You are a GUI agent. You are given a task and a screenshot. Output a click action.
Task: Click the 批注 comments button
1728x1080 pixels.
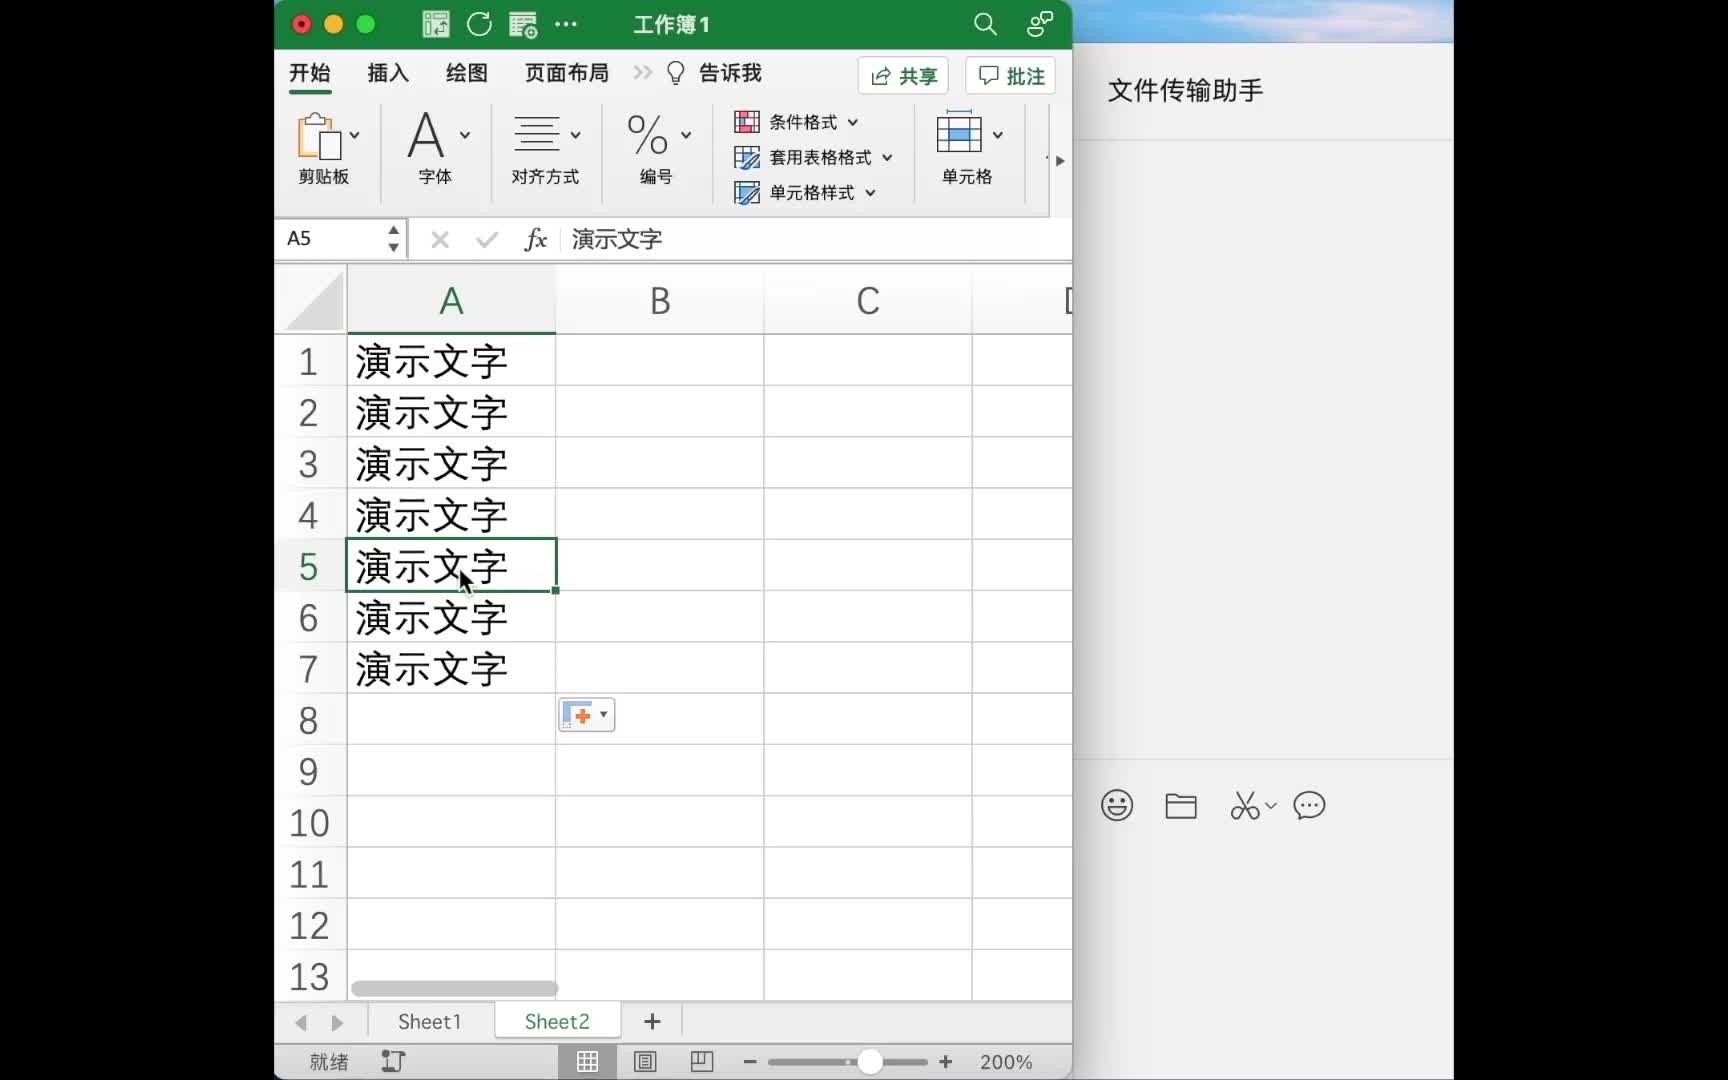click(x=1009, y=75)
